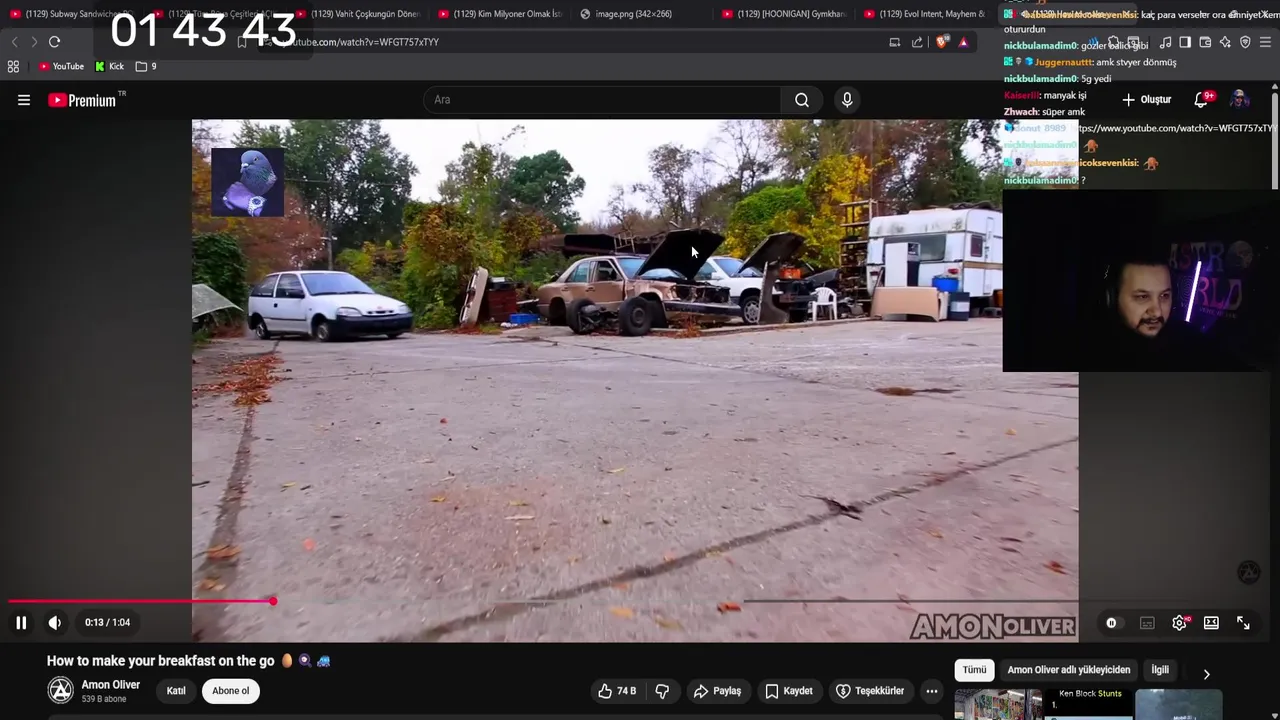The height and width of the screenshot is (720, 1280).
Task: Click the 'Teşekkürler' thanks button
Action: (870, 691)
